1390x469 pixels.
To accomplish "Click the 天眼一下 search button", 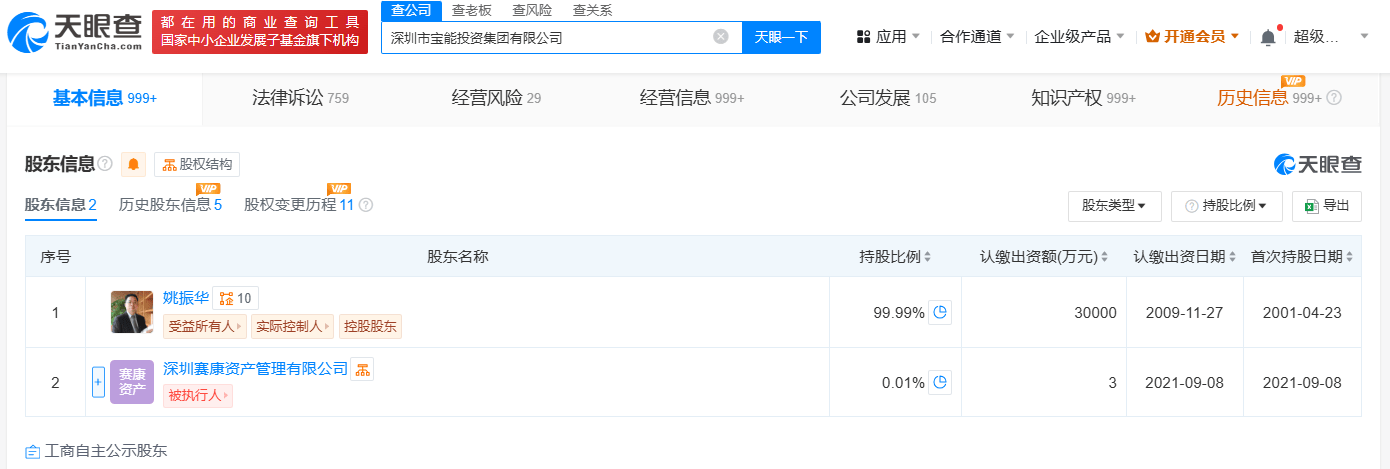I will [x=781, y=37].
